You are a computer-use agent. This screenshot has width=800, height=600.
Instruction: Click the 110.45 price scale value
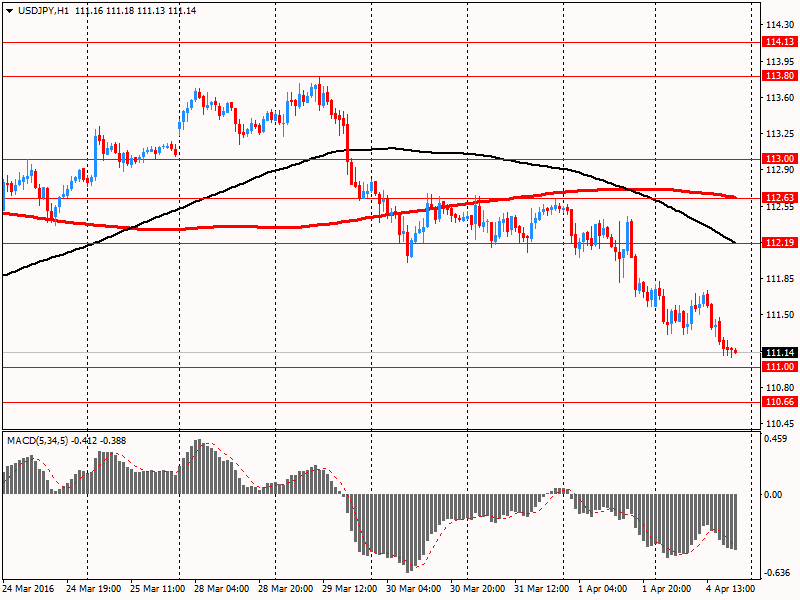[780, 424]
